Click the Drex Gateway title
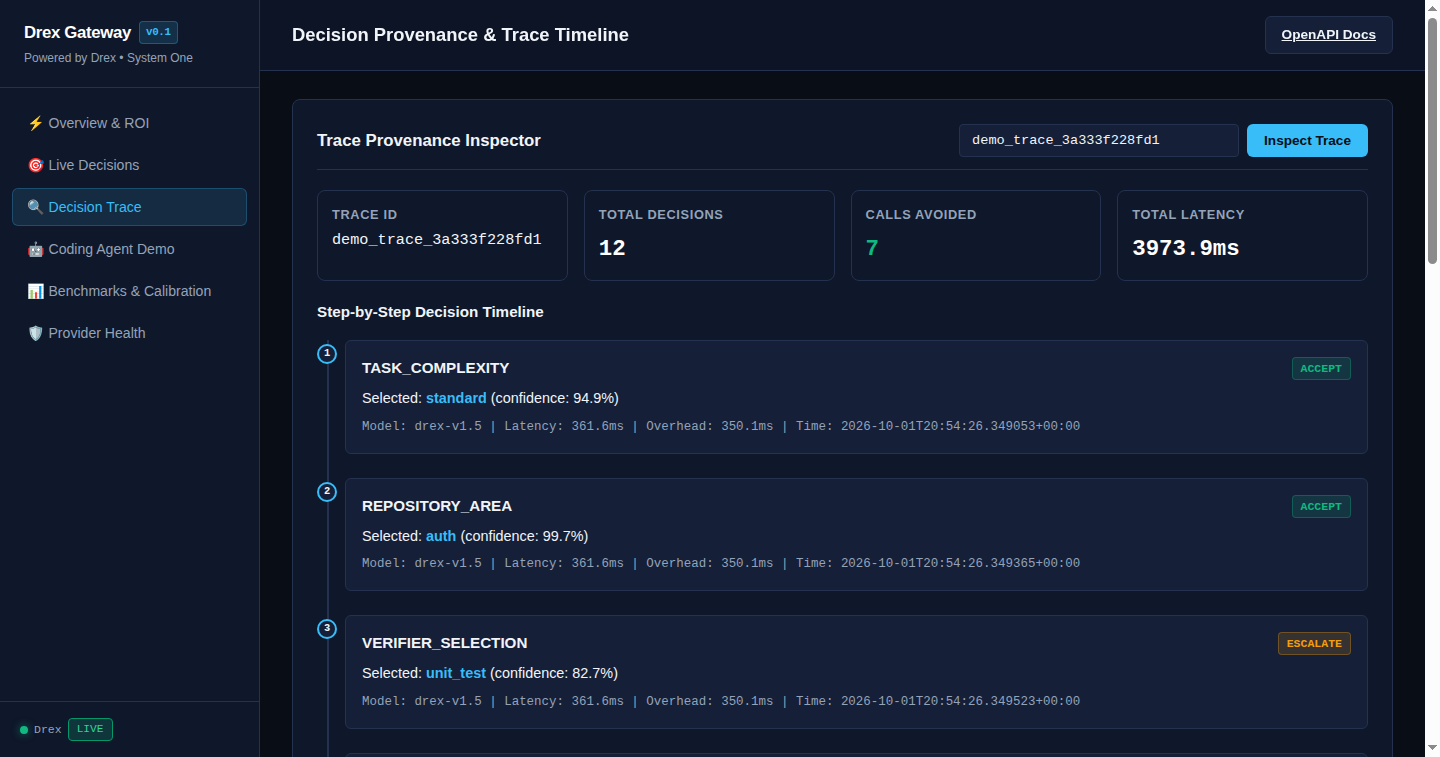Image resolution: width=1440 pixels, height=757 pixels. point(78,32)
